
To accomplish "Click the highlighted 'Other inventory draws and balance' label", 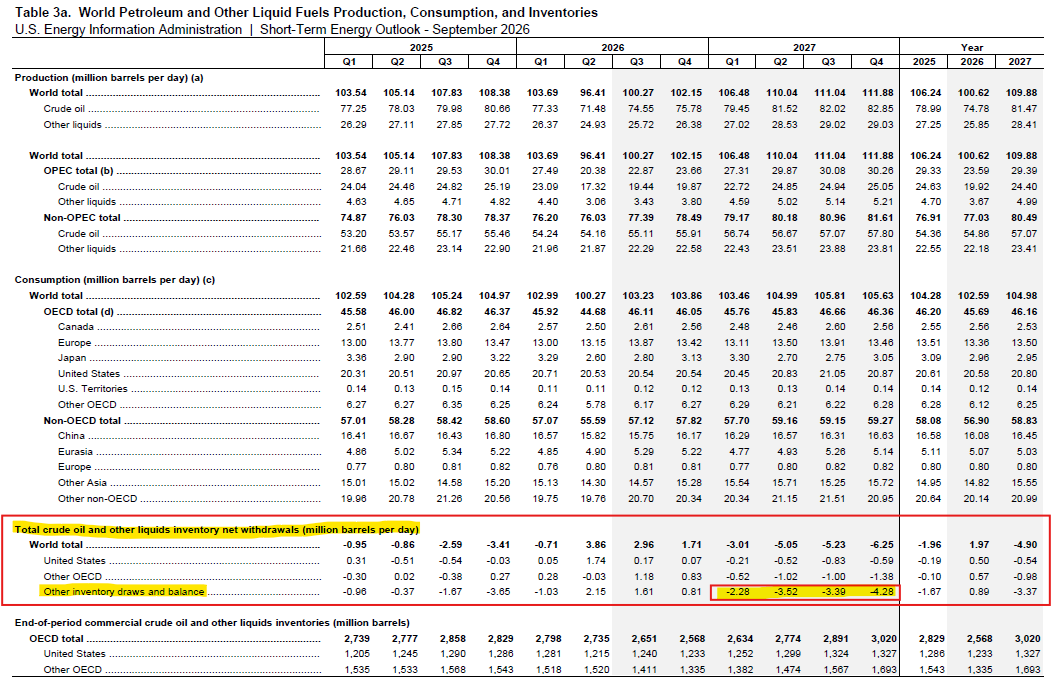I will point(123,591).
